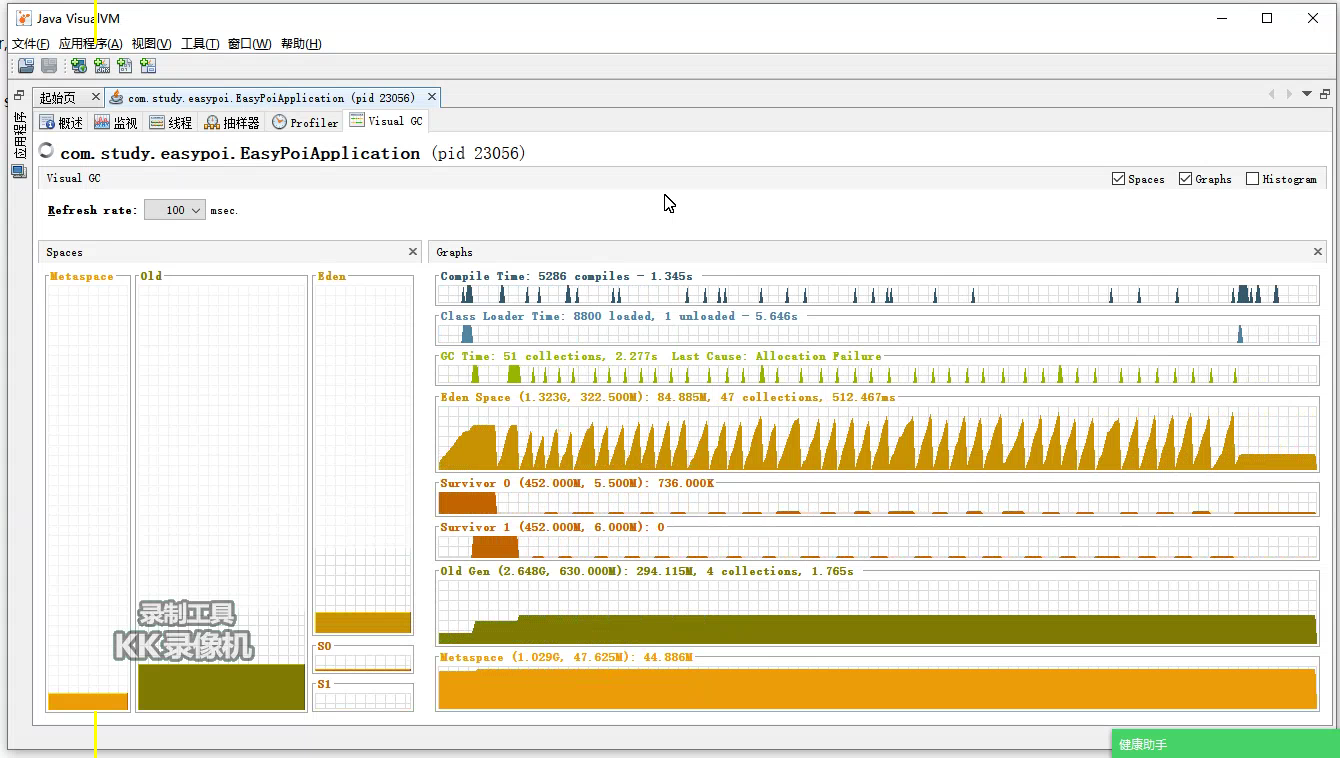The image size is (1340, 758).
Task: Open the 应用程序(A) menu
Action: point(90,44)
